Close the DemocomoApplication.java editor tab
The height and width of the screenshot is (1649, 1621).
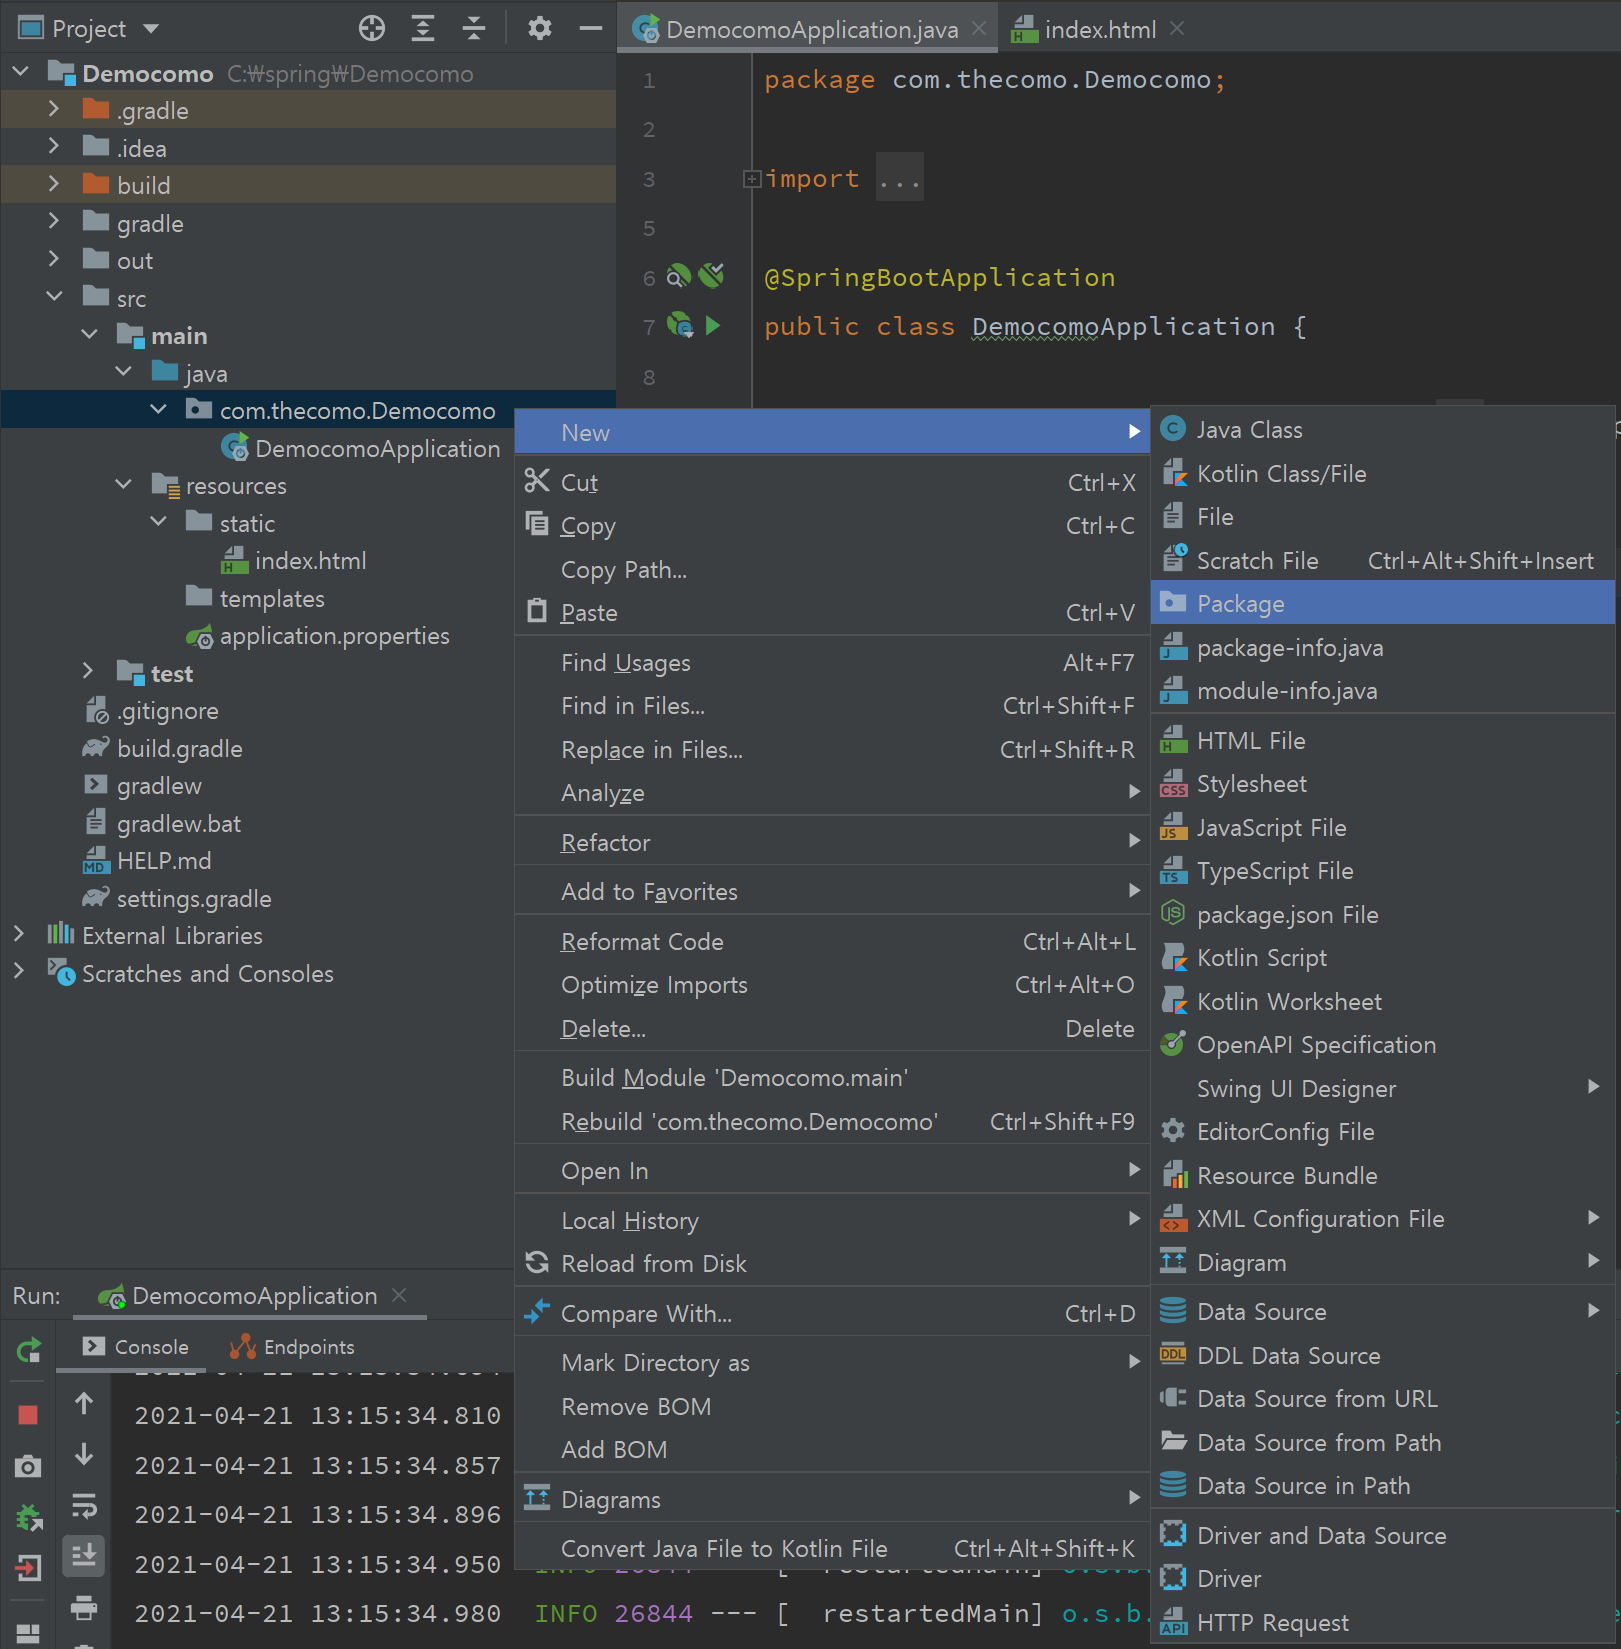[980, 29]
